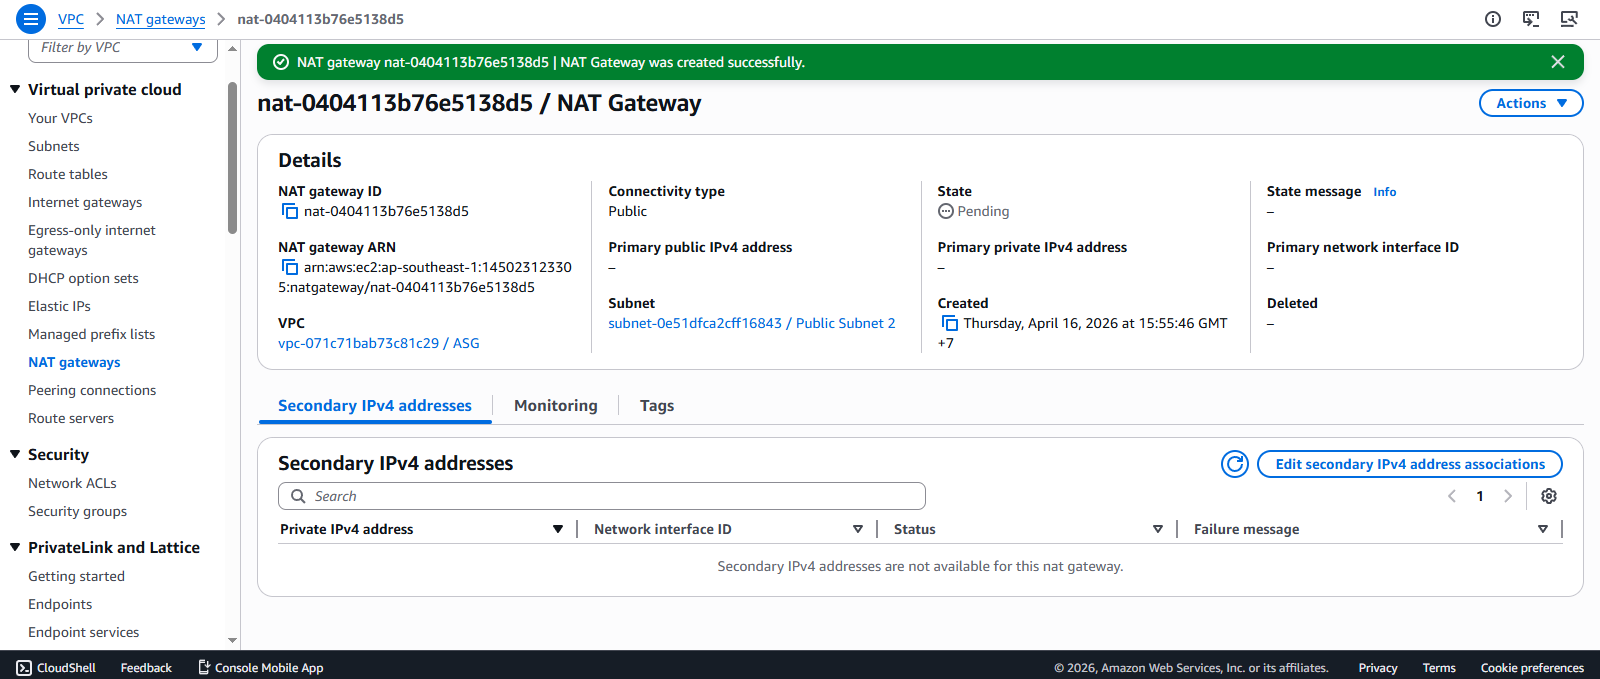The height and width of the screenshot is (679, 1600).
Task: Open the Filter by VPC dropdown
Action: point(123,48)
